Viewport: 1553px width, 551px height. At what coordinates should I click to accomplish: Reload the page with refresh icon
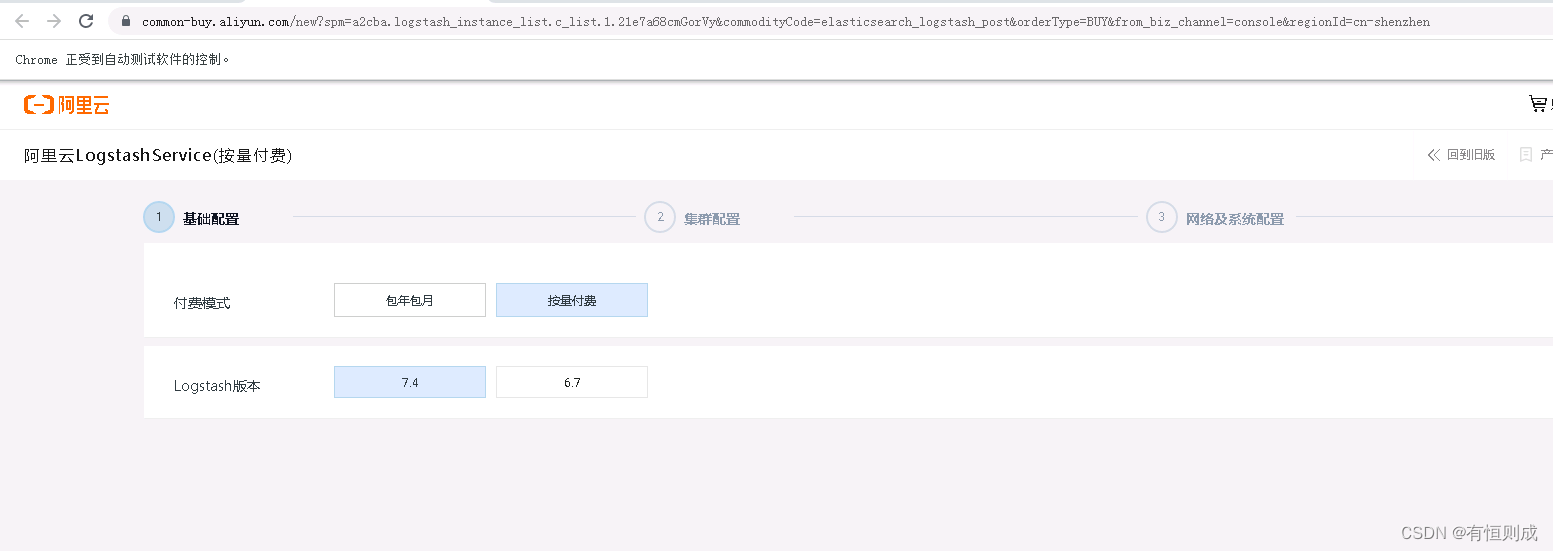pos(86,21)
